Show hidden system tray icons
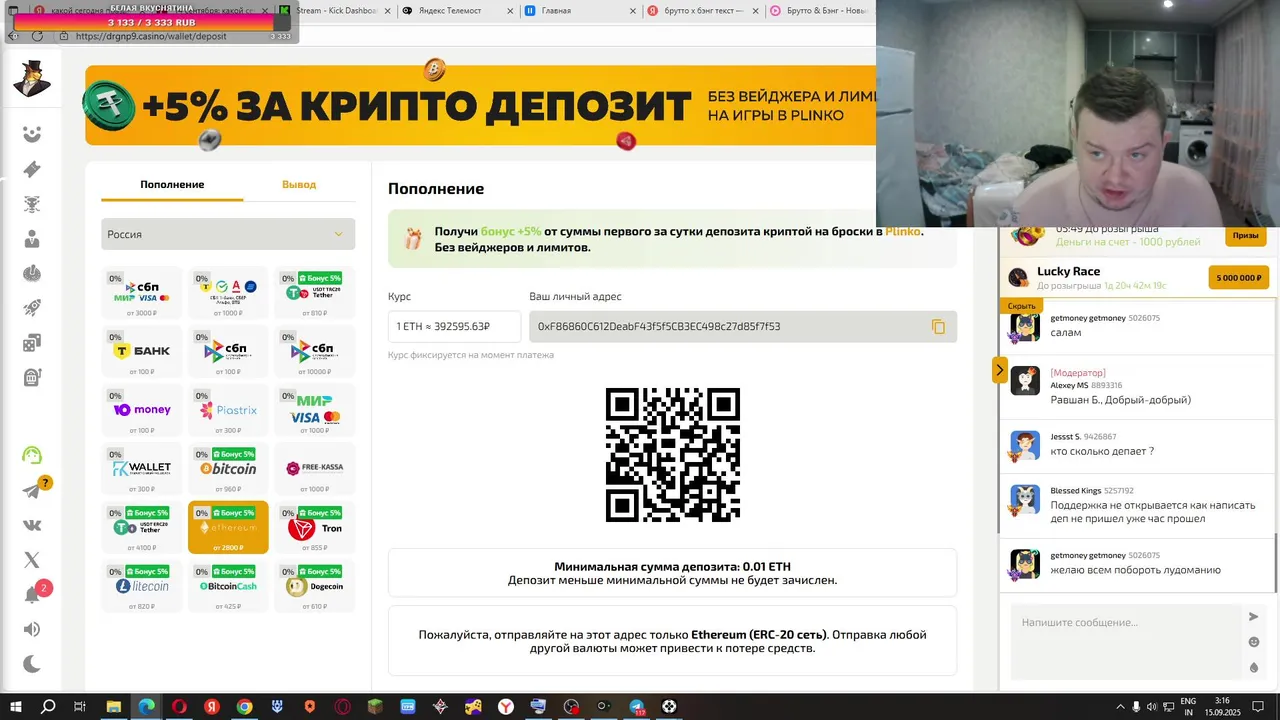Image resolution: width=1280 pixels, height=720 pixels. (x=1120, y=706)
